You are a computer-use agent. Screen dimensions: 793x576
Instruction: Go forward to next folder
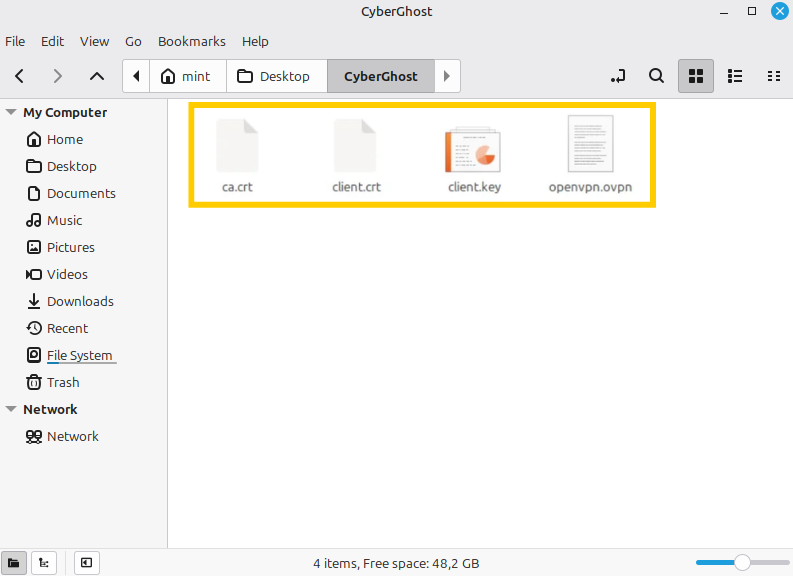pyautogui.click(x=58, y=76)
